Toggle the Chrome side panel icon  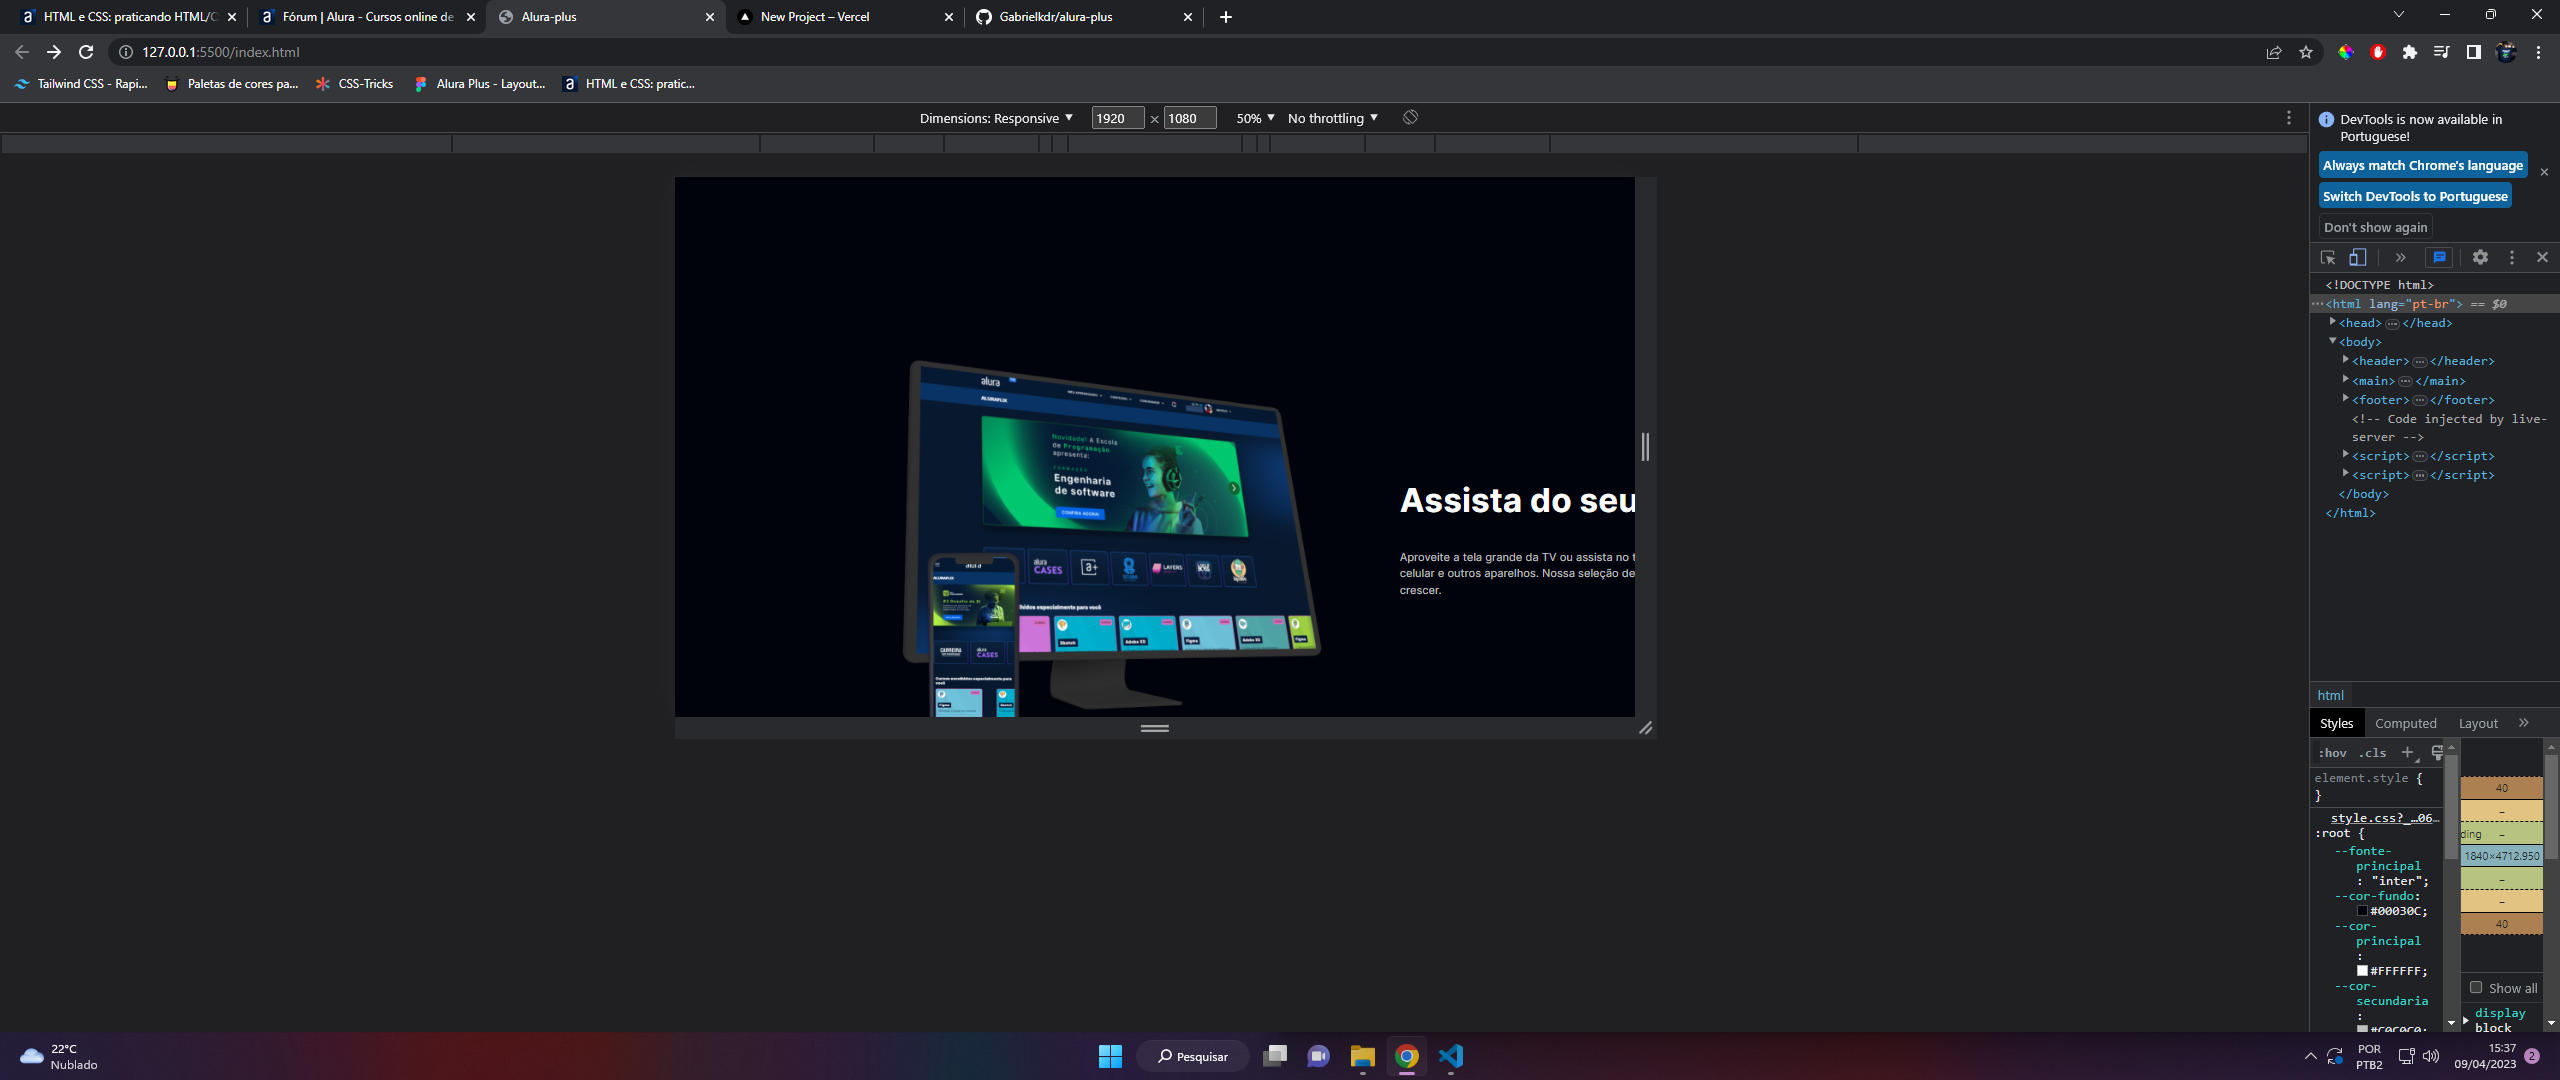(x=2474, y=53)
